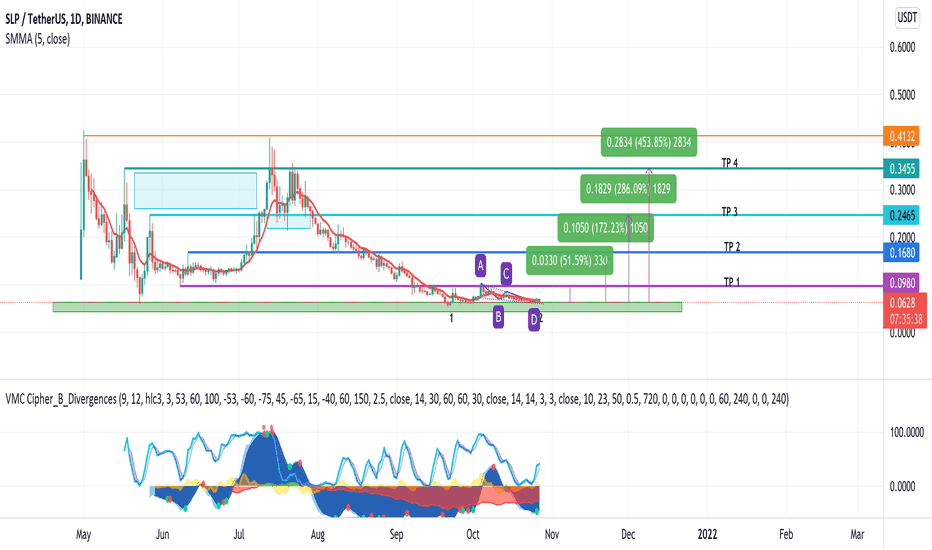Select the purple D pattern marker

click(x=534, y=320)
